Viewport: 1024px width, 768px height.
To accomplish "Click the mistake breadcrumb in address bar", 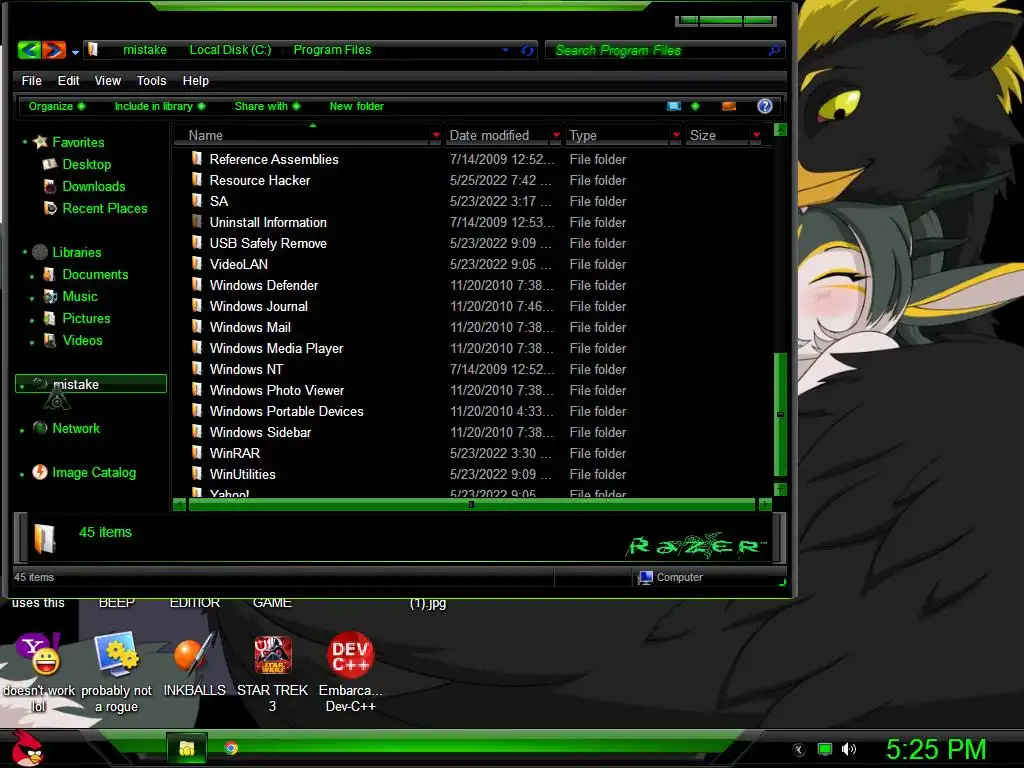I will point(144,50).
